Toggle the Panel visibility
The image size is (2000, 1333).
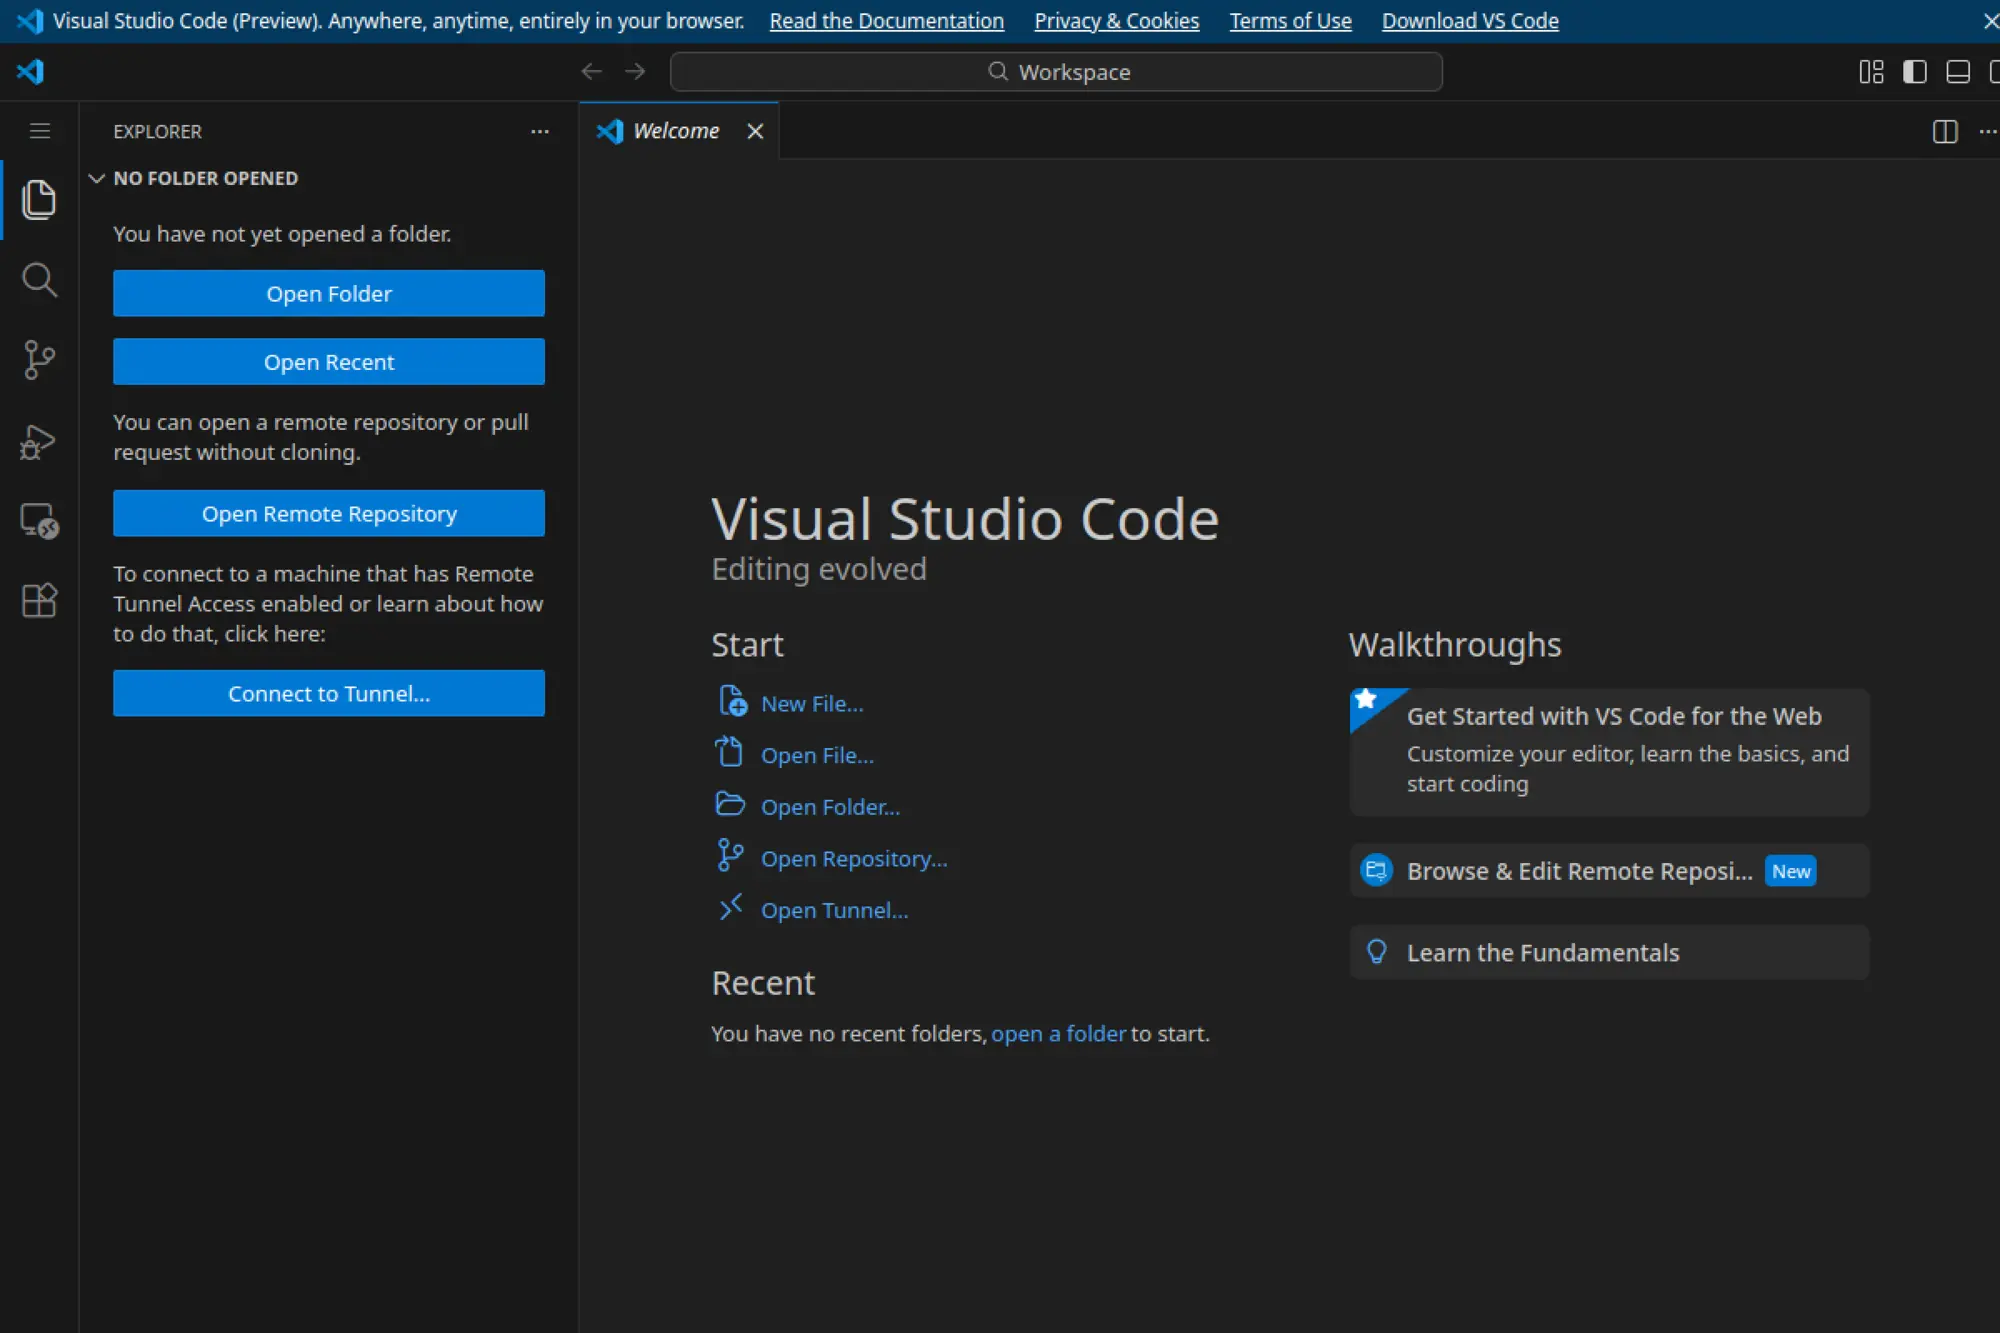tap(1957, 71)
